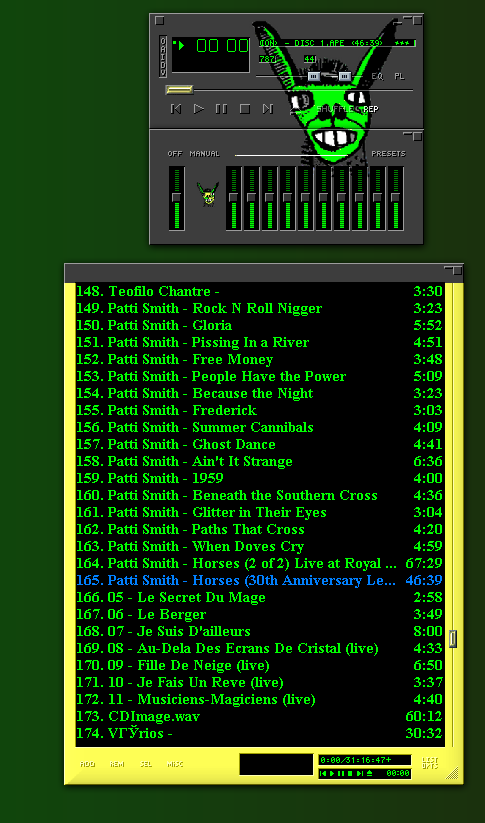Select highlighted track 165. Horses 30th Anniversary
Screen dimensions: 485x823
tap(260, 581)
